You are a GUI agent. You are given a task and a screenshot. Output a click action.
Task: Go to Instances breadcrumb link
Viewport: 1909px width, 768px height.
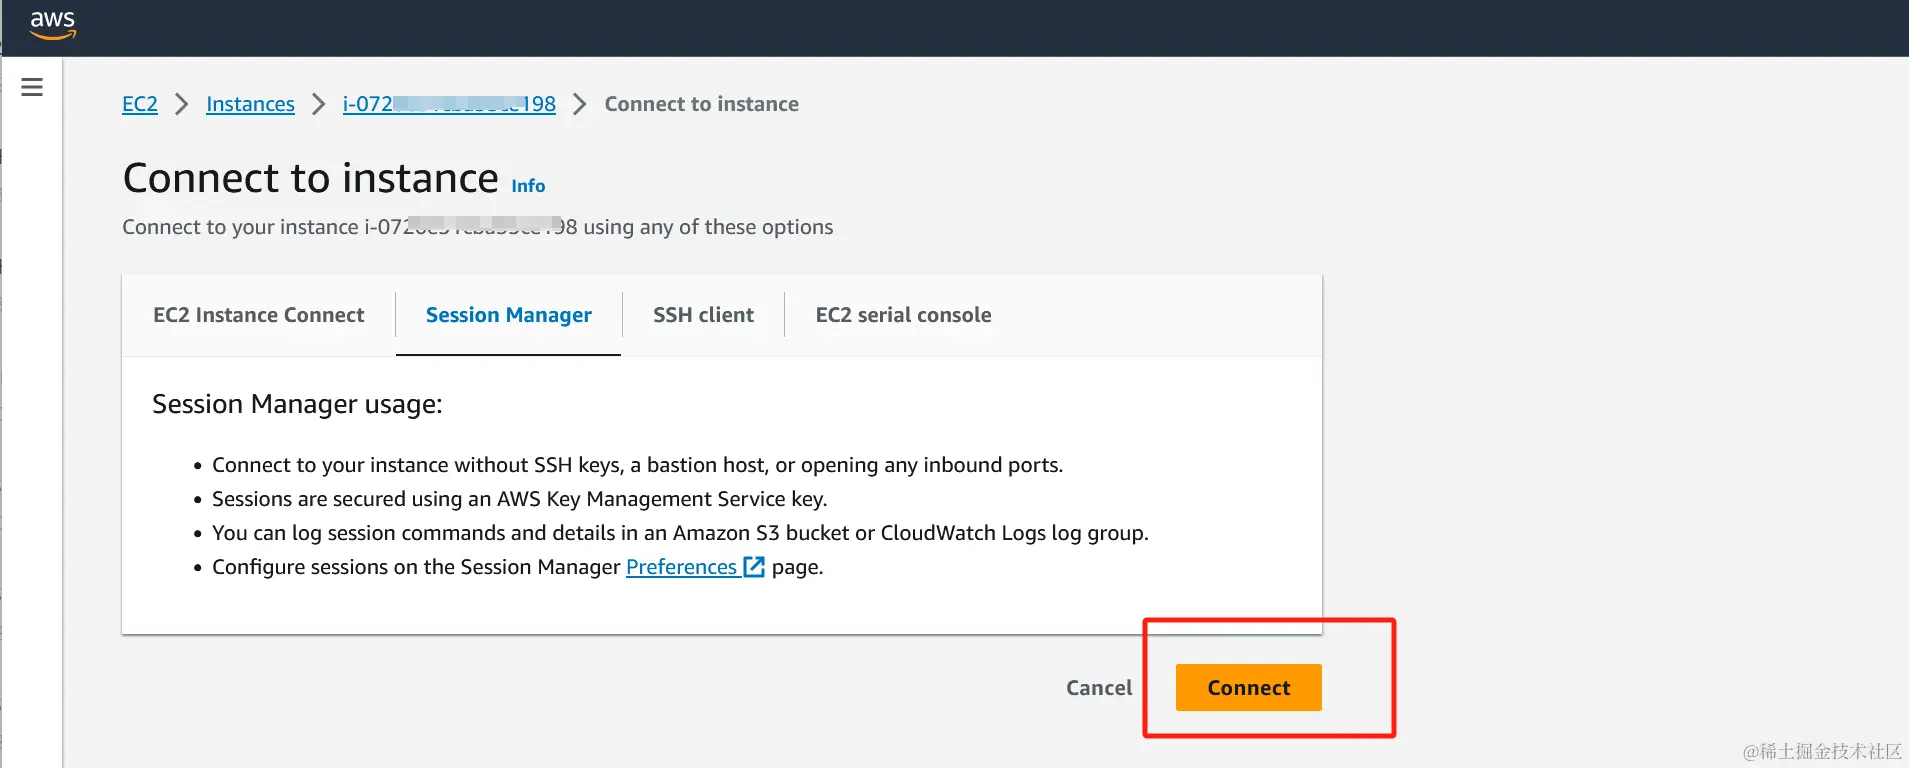pos(250,104)
